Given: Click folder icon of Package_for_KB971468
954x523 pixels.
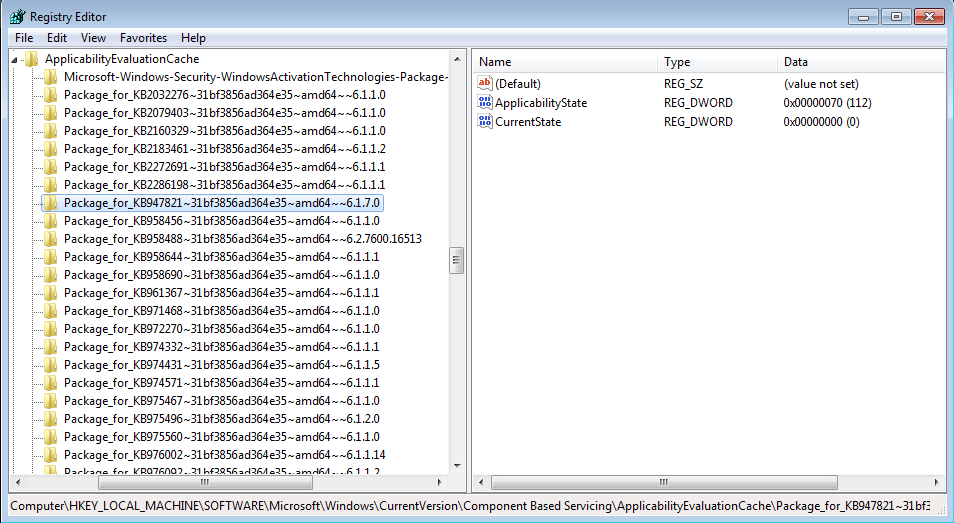Looking at the screenshot, I should point(51,311).
